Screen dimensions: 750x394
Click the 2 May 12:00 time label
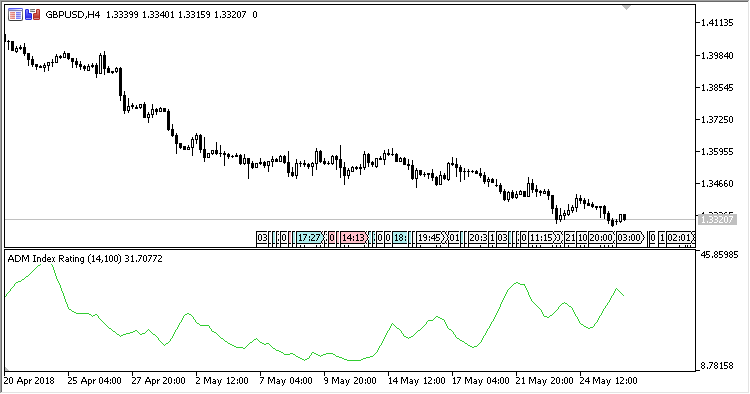pos(222,381)
